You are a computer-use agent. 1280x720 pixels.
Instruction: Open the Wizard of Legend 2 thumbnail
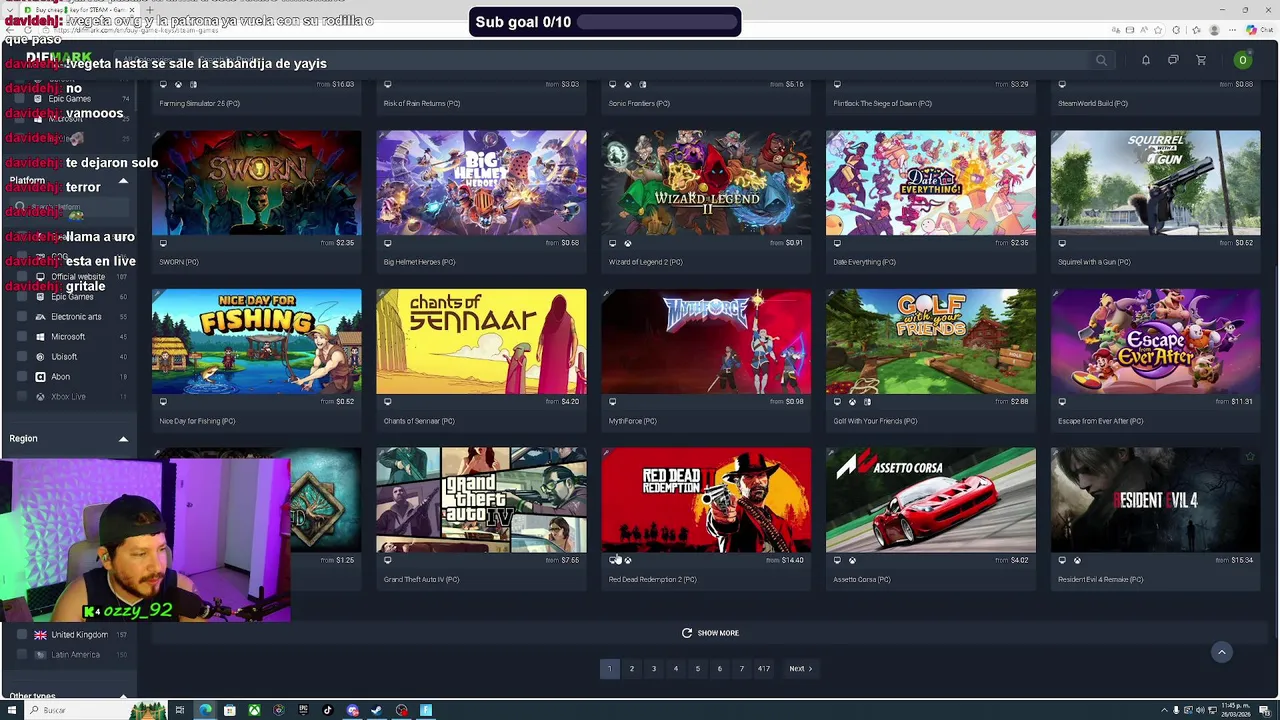point(706,183)
